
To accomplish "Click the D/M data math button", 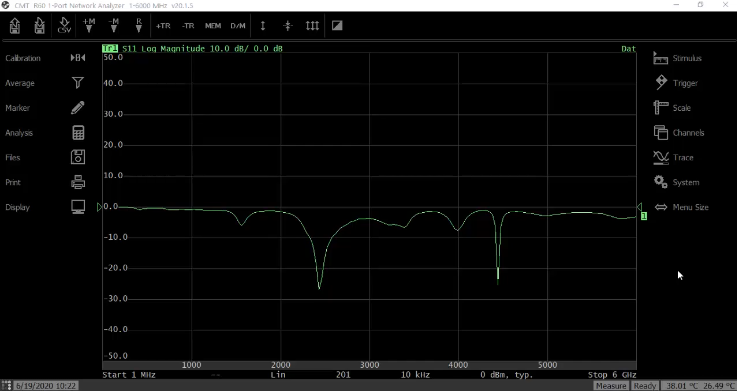I will pos(238,26).
